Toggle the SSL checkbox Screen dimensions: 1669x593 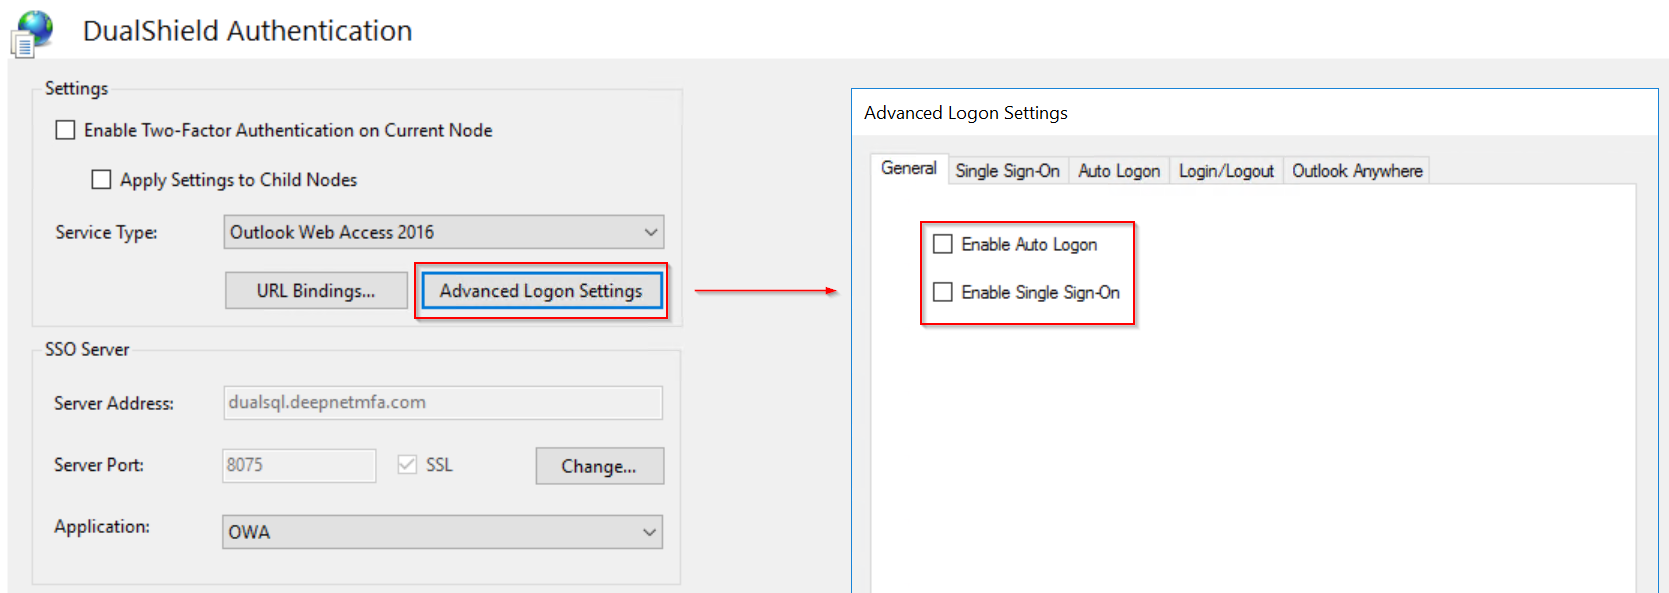[407, 465]
